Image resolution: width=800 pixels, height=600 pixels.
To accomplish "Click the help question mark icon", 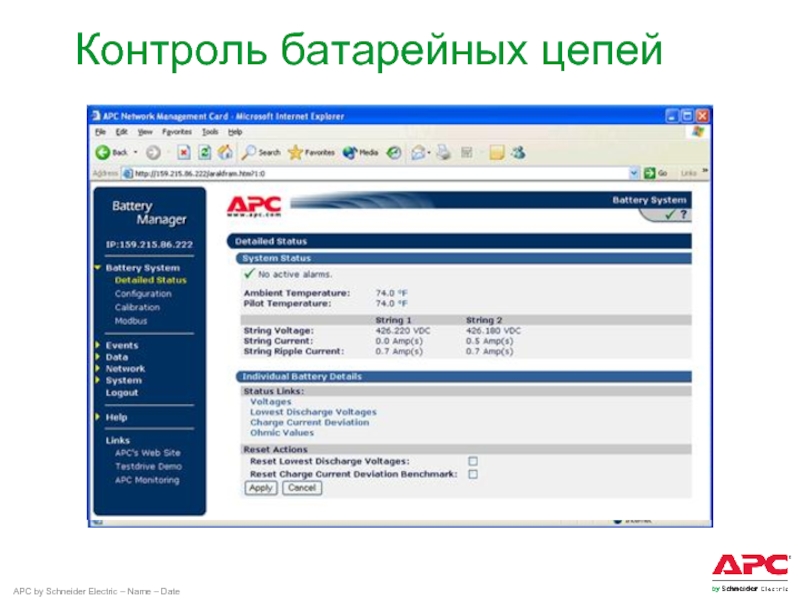I will (684, 215).
